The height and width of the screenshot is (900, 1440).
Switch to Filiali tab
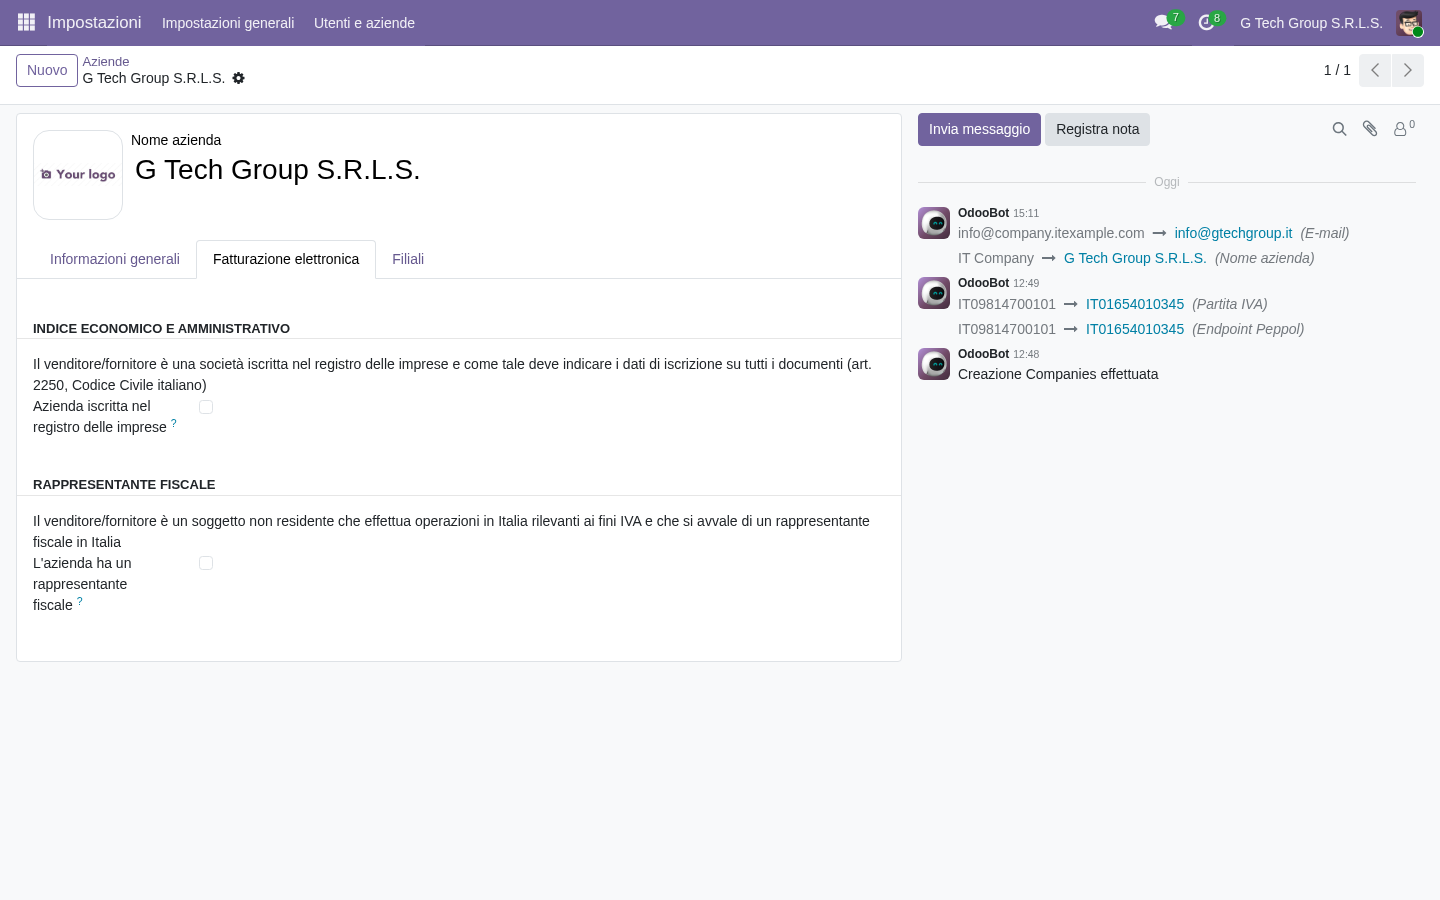408,259
